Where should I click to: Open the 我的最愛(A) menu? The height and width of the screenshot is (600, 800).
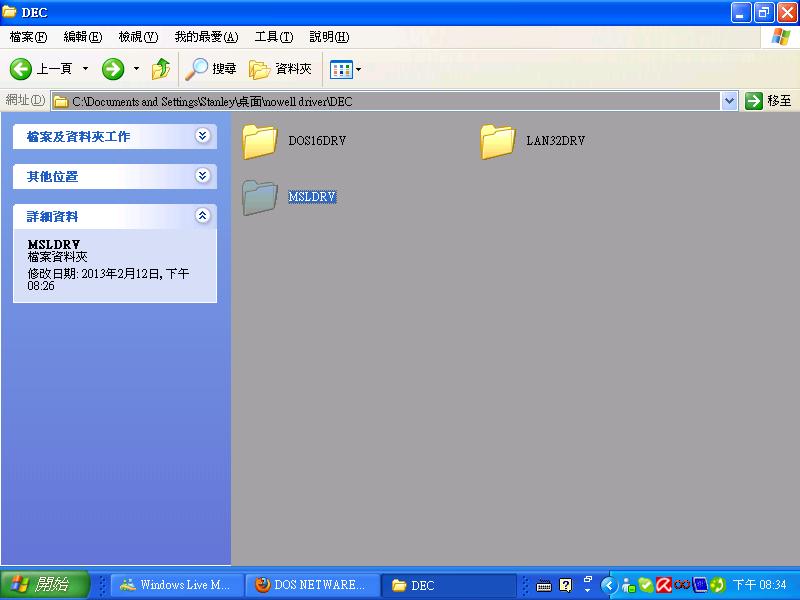tap(206, 37)
